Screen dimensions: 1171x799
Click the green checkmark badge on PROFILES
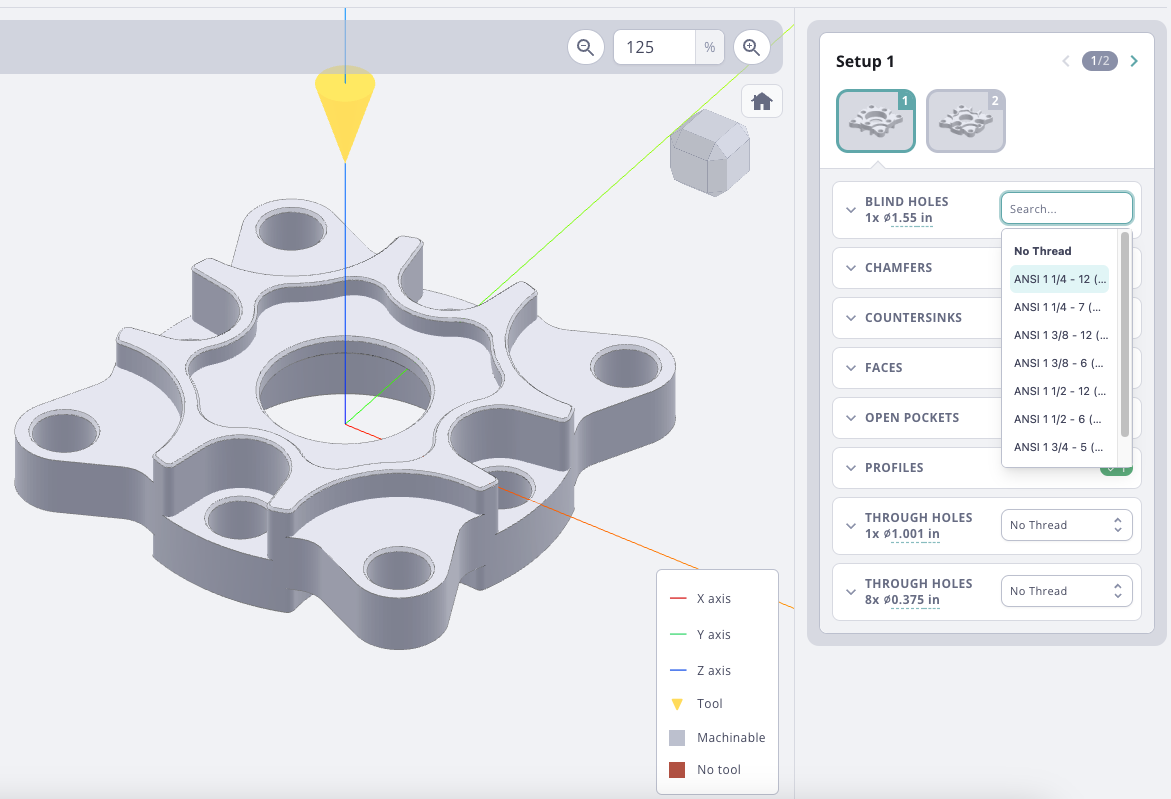pos(1116,466)
